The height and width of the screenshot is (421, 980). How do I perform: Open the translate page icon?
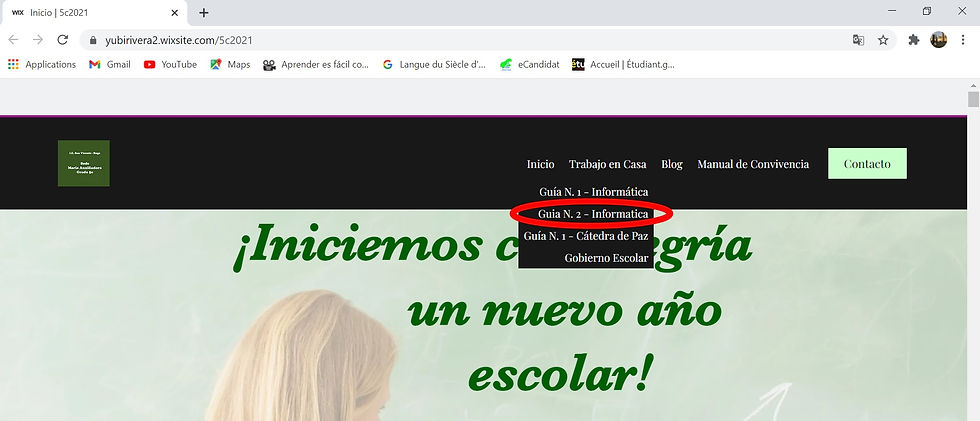point(858,40)
